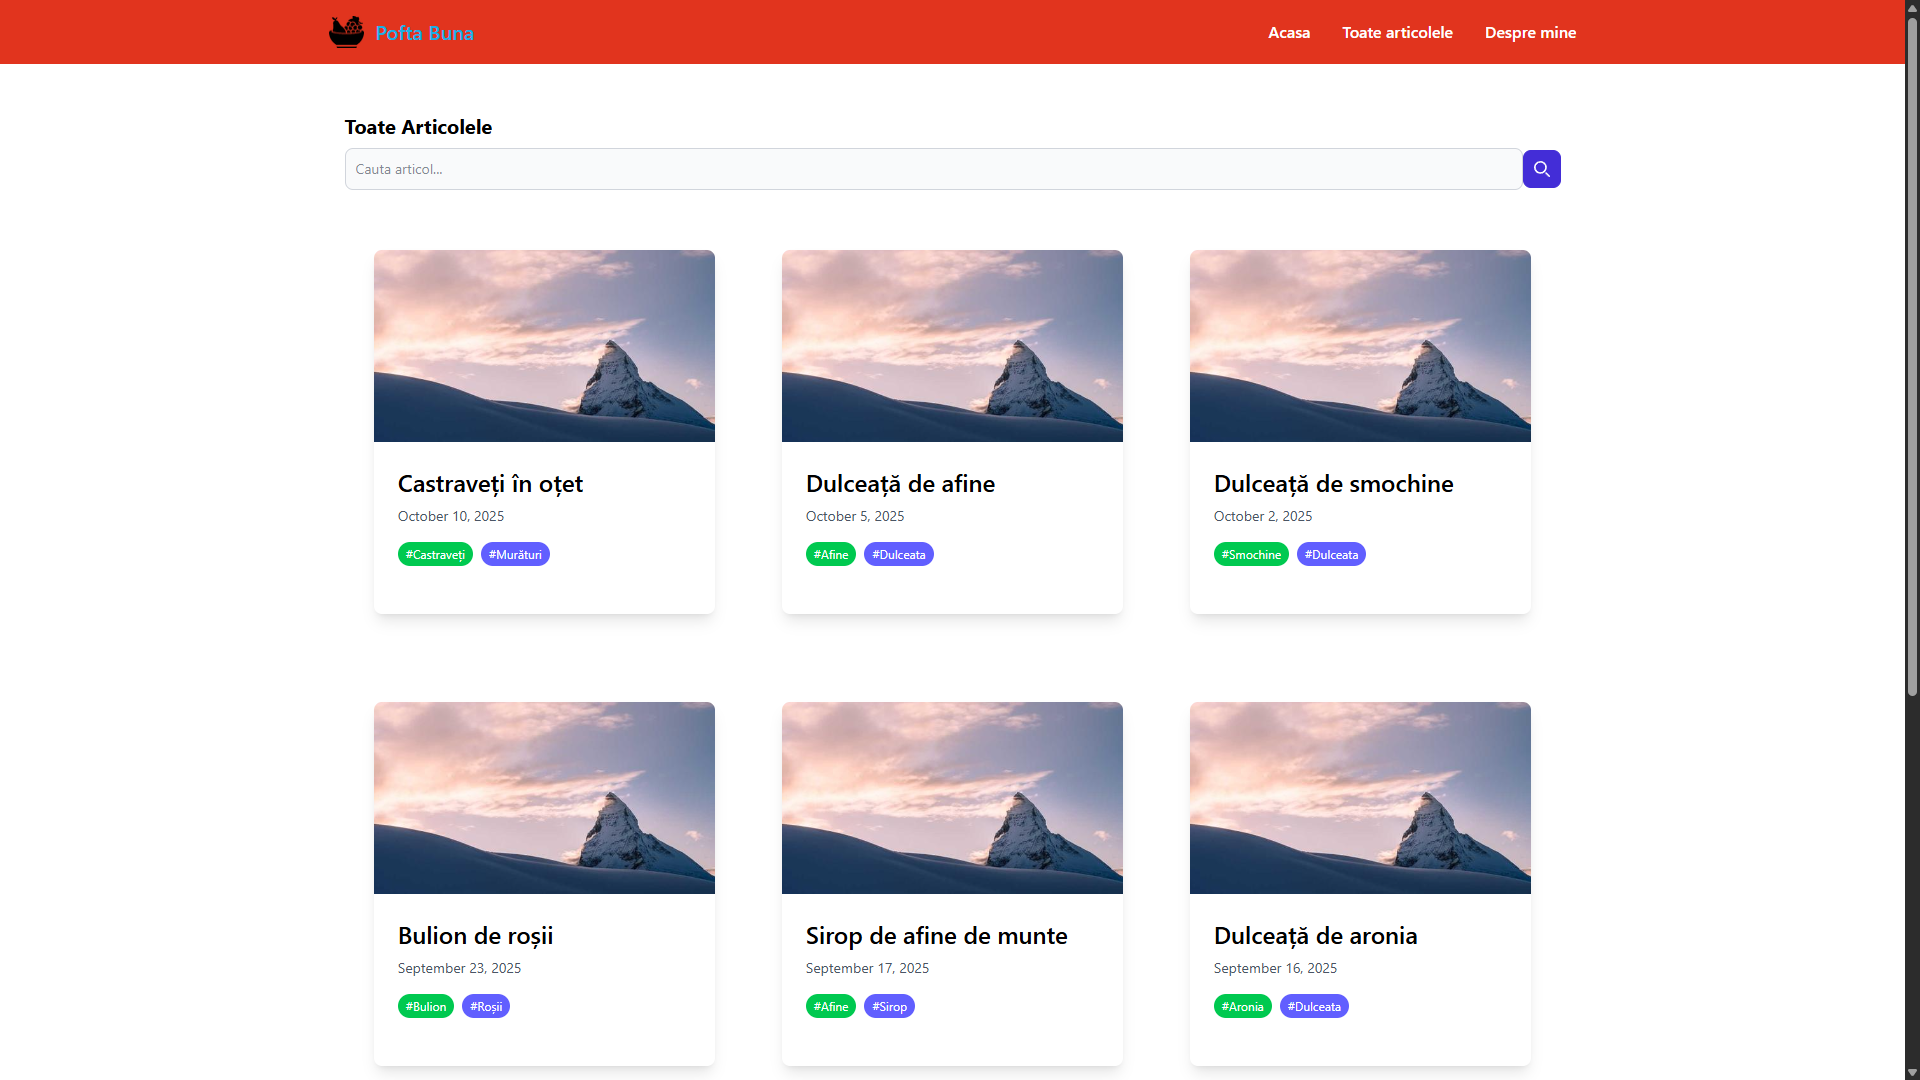1920x1080 pixels.
Task: Filter by the #Smochine tag
Action: 1250,555
